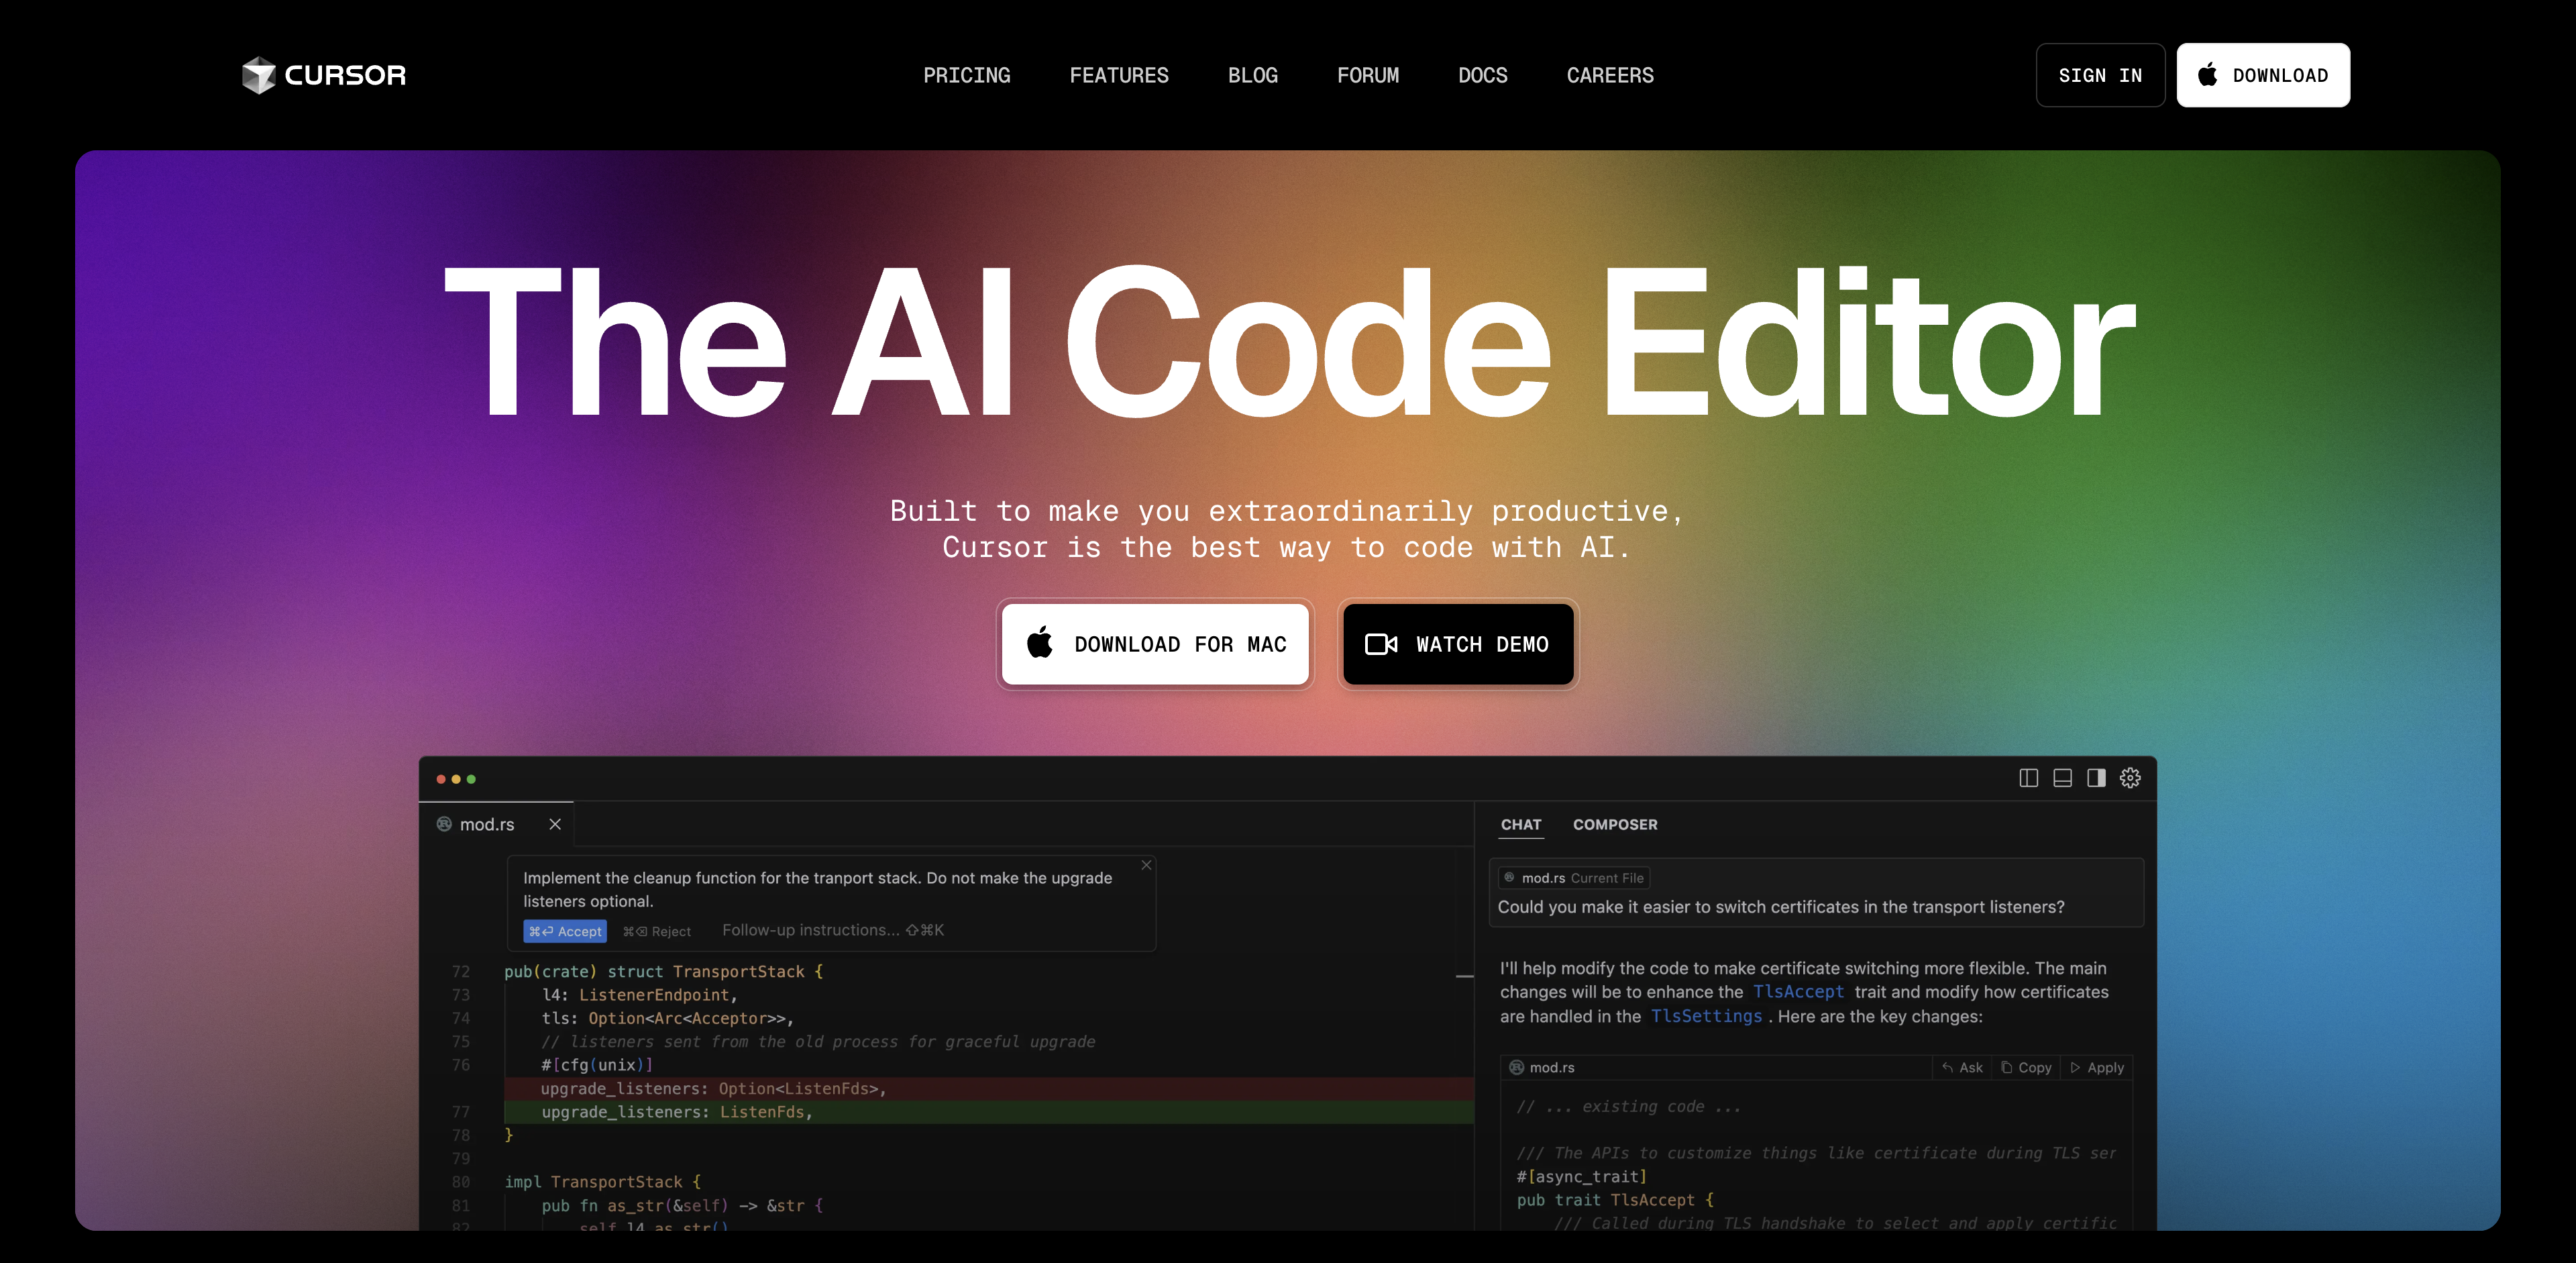Click the Watch Demo button
Image resolution: width=2576 pixels, height=1263 pixels.
click(x=1458, y=644)
